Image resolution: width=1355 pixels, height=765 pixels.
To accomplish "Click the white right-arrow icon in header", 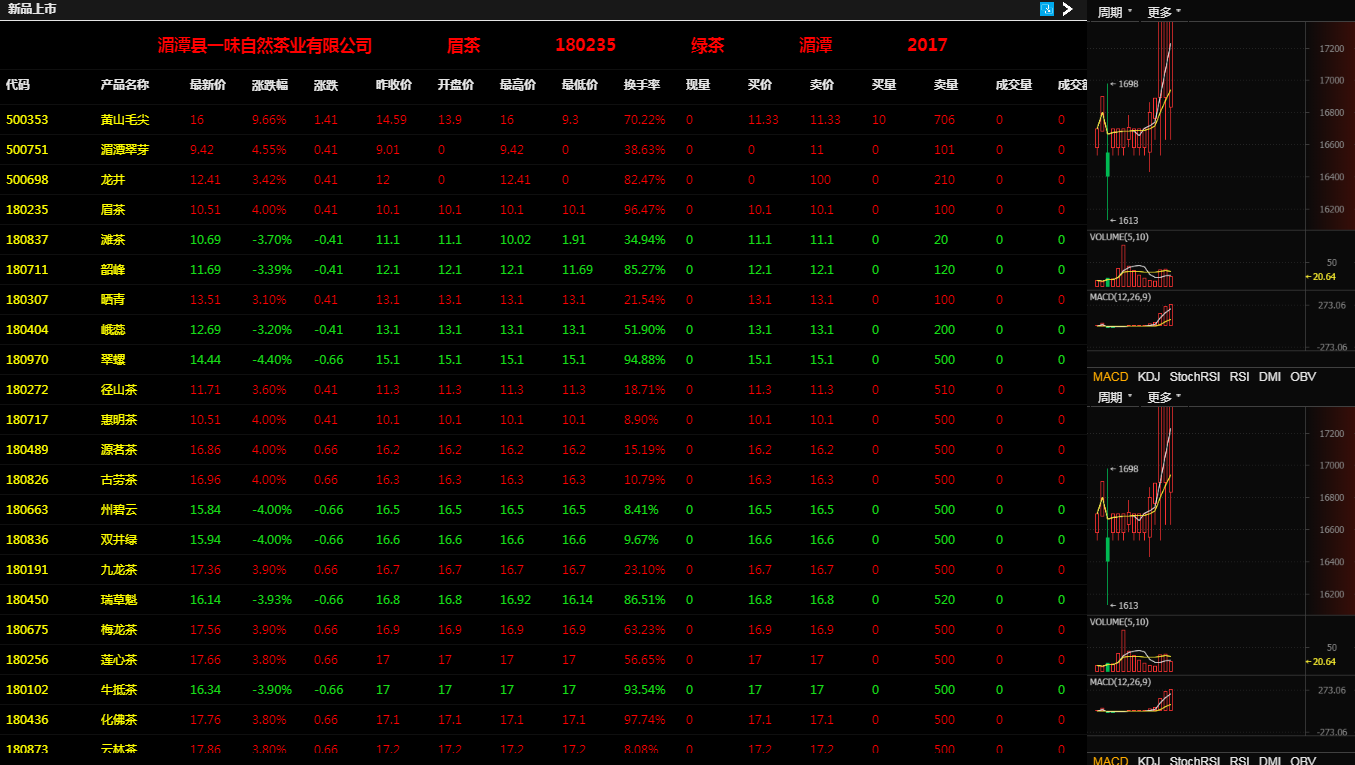I will pyautogui.click(x=1068, y=9).
